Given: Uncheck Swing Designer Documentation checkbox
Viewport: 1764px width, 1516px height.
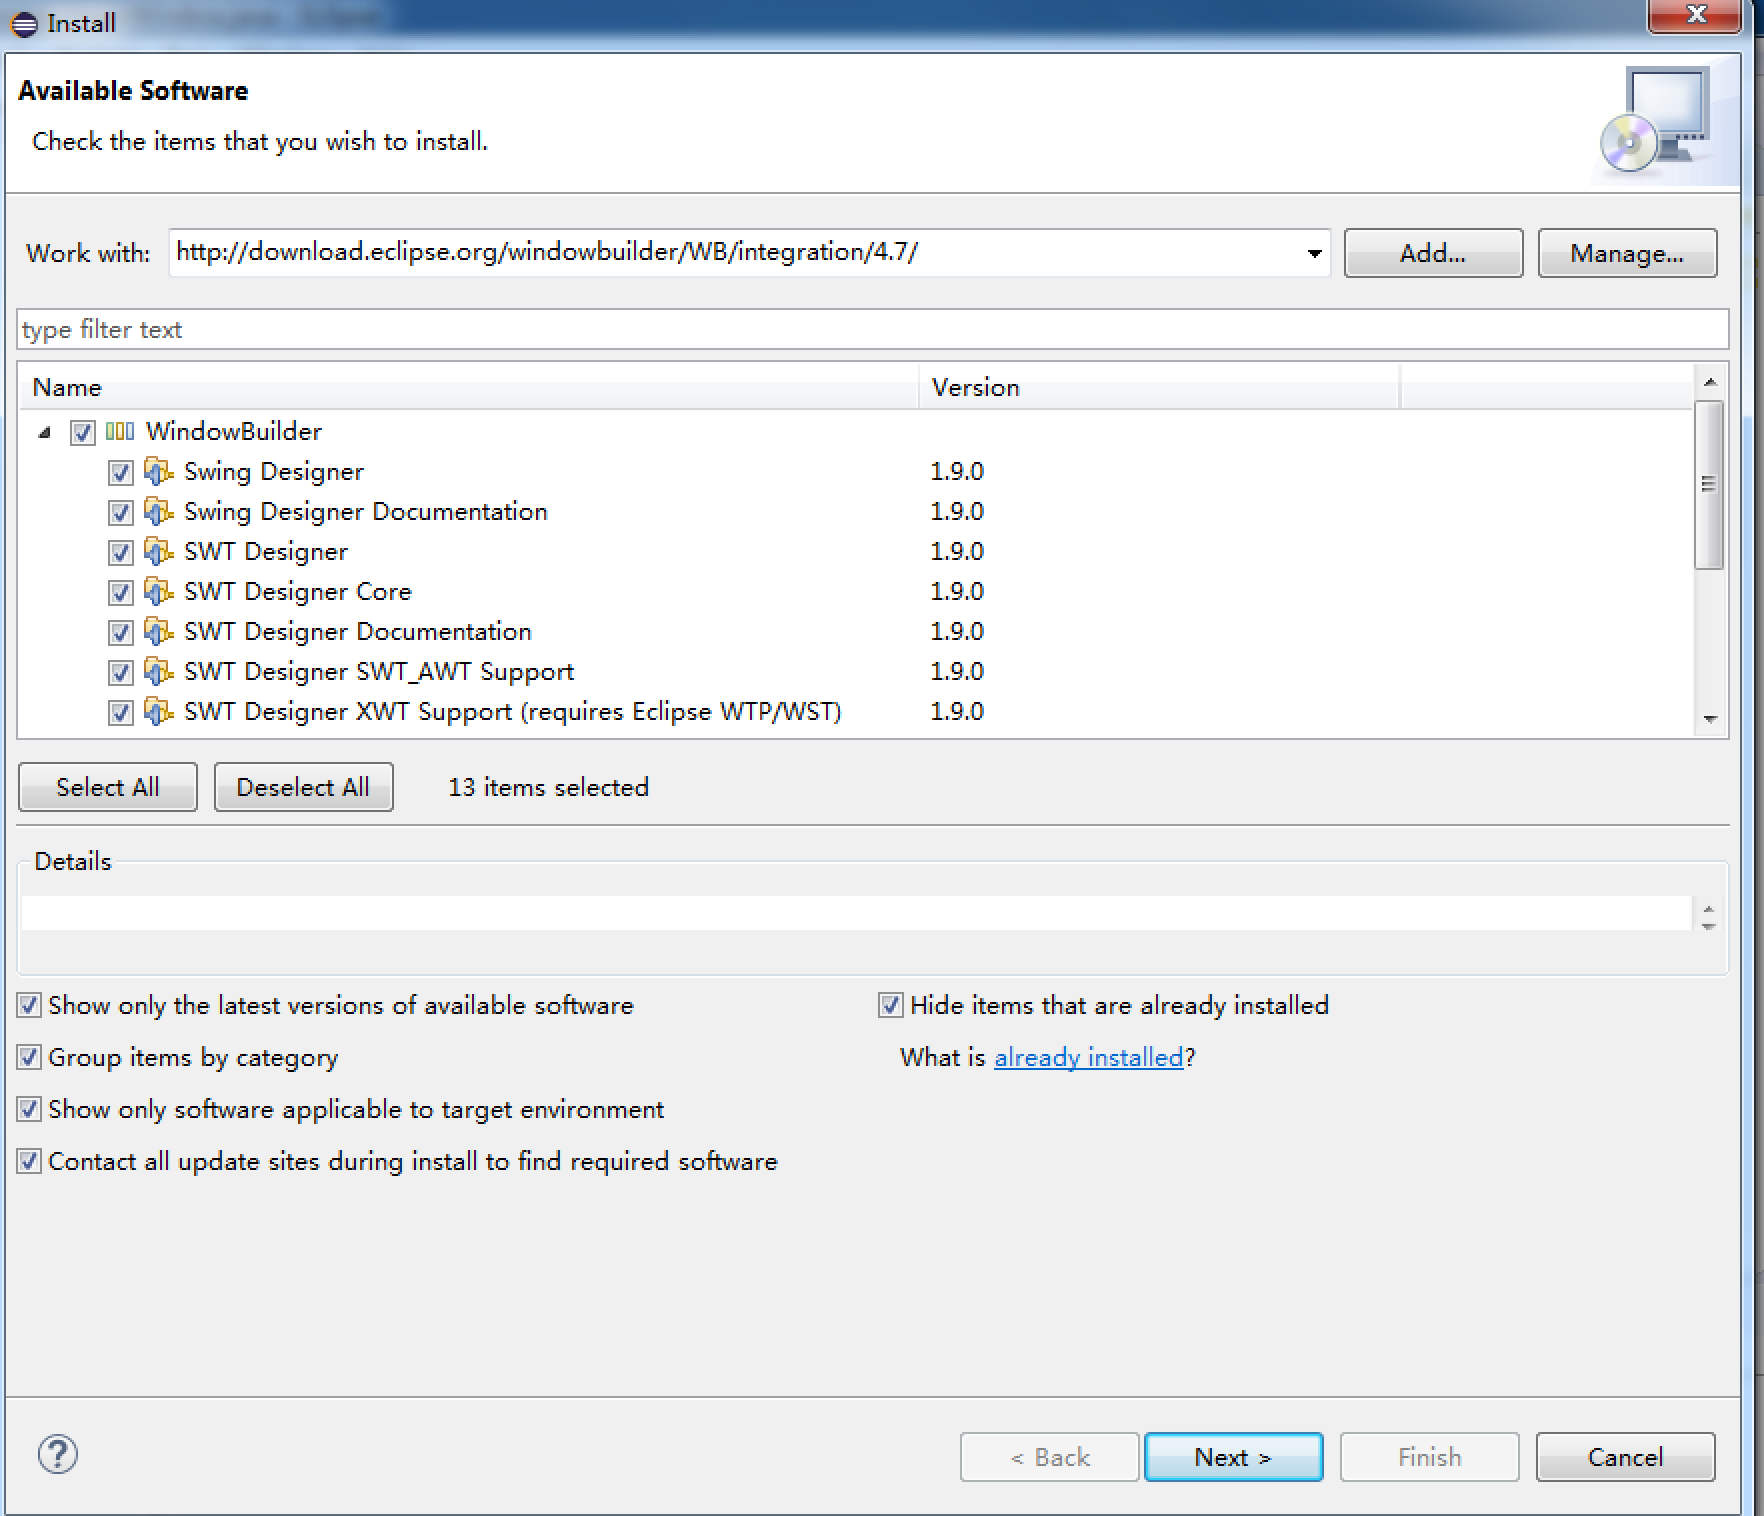Looking at the screenshot, I should tap(120, 512).
